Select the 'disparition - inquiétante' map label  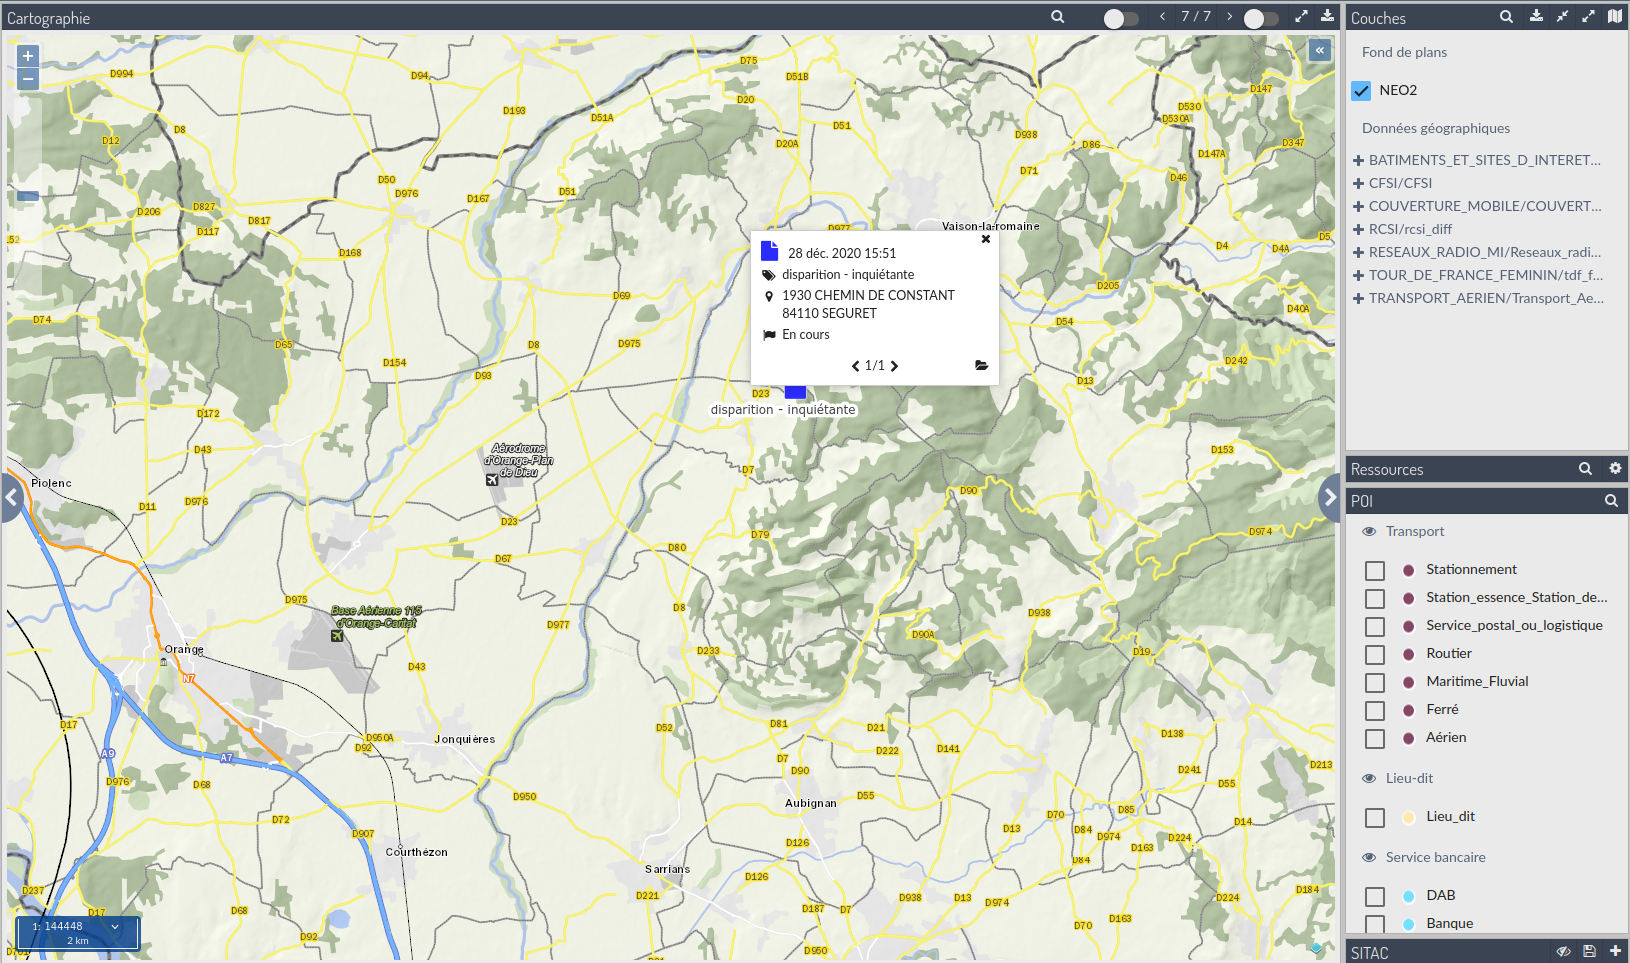783,410
